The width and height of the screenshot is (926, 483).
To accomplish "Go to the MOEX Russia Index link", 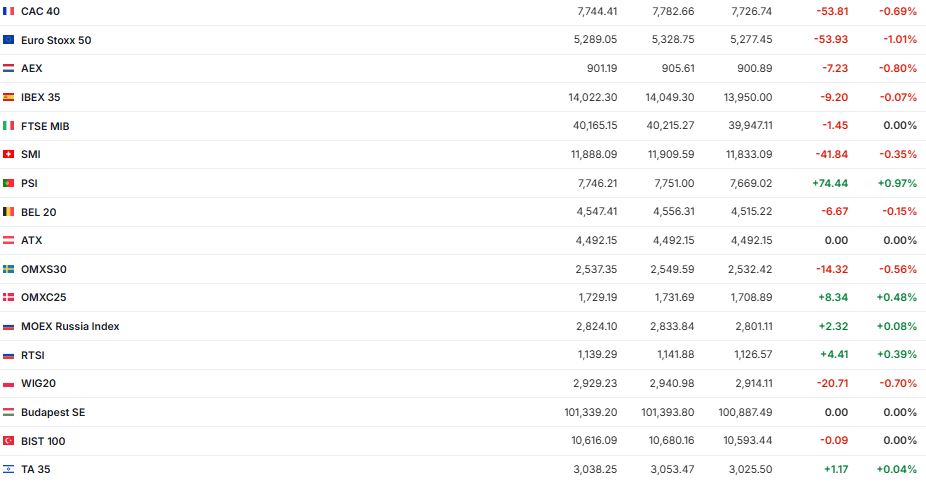I will click(x=70, y=326).
